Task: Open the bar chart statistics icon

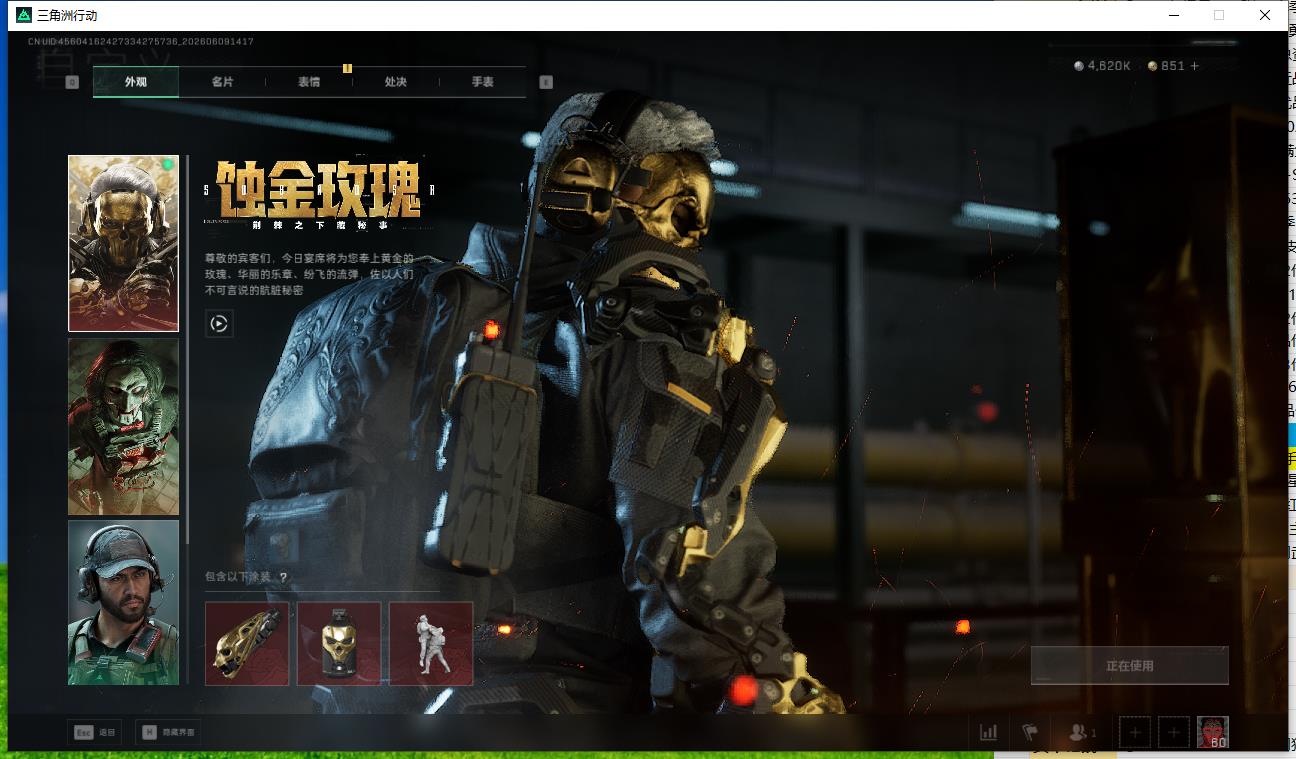Action: click(x=988, y=732)
